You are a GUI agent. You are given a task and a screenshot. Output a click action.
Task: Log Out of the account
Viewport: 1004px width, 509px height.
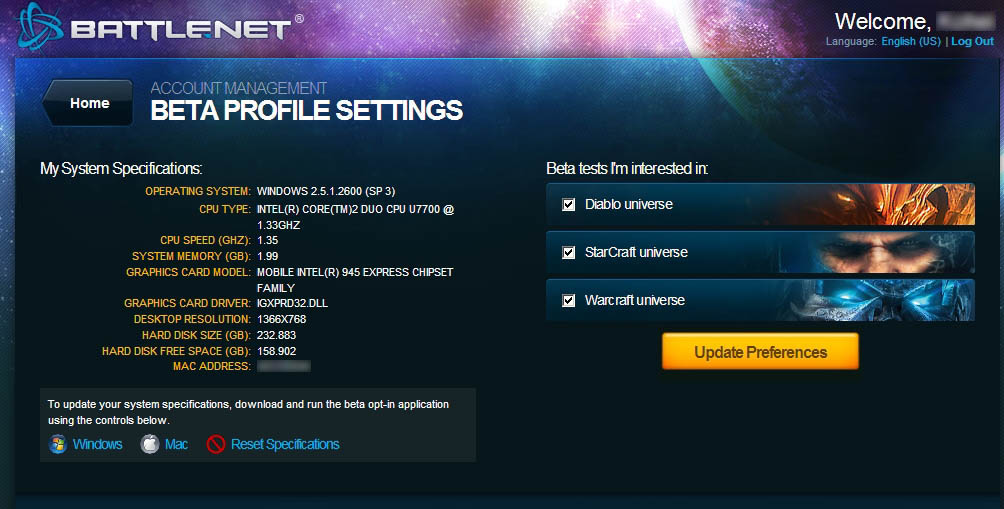click(x=972, y=41)
